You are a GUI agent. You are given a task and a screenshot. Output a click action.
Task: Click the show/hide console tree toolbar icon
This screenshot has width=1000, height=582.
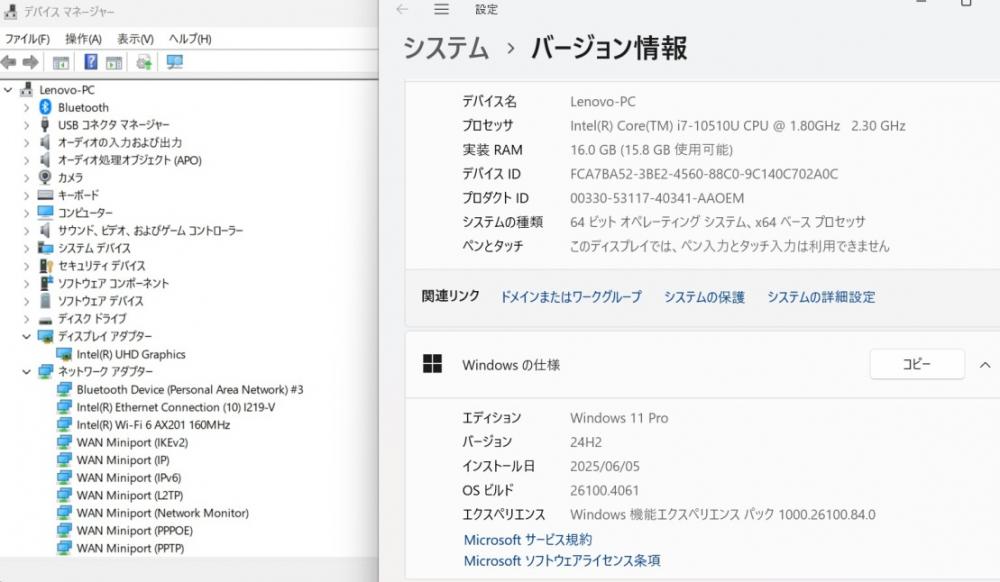pos(61,62)
